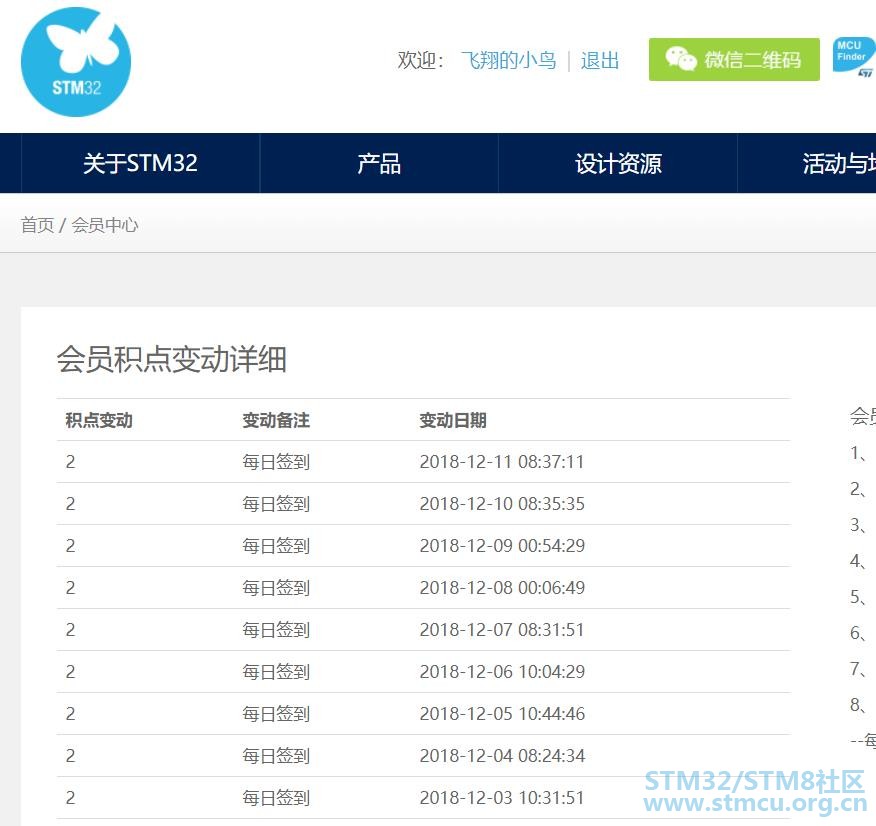876x826 pixels.
Task: Click 每日签到 in 2018-12-03 row
Action: (276, 798)
